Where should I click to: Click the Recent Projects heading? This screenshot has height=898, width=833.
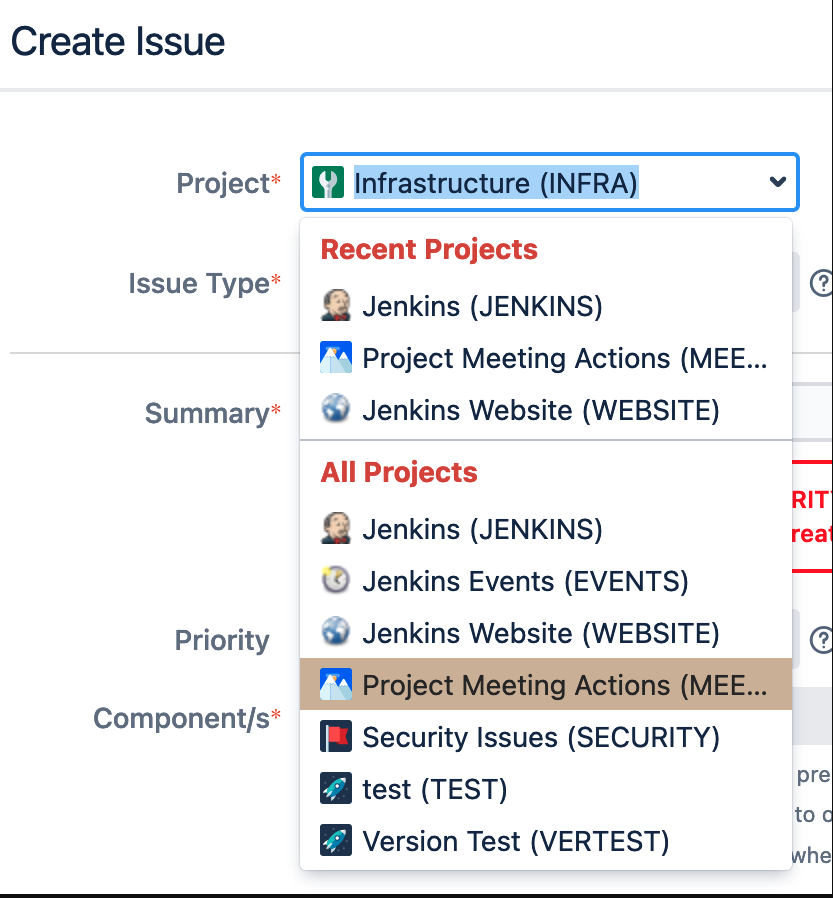pos(429,250)
